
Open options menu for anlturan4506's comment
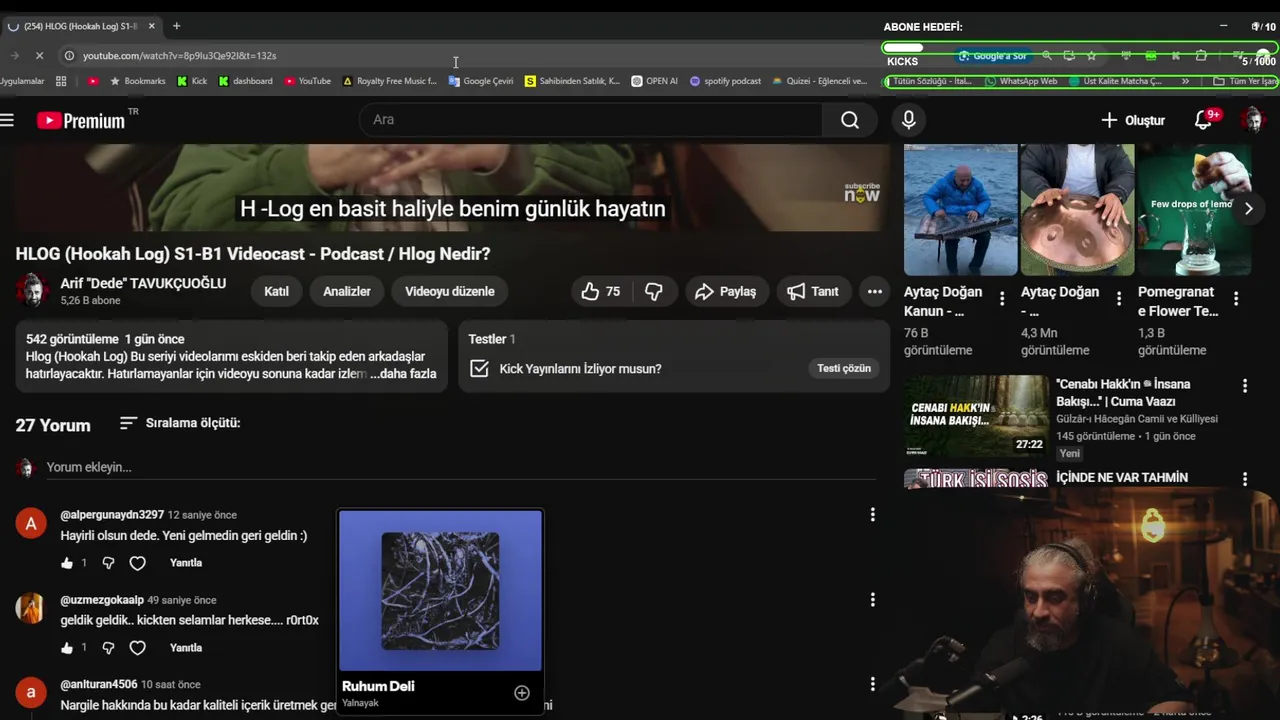coord(873,685)
